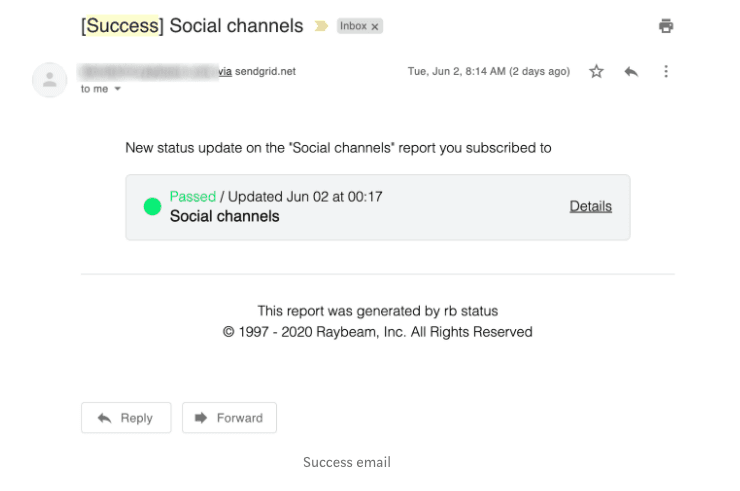Click the sender's avatar picture
The height and width of the screenshot is (491, 740).
[49, 79]
